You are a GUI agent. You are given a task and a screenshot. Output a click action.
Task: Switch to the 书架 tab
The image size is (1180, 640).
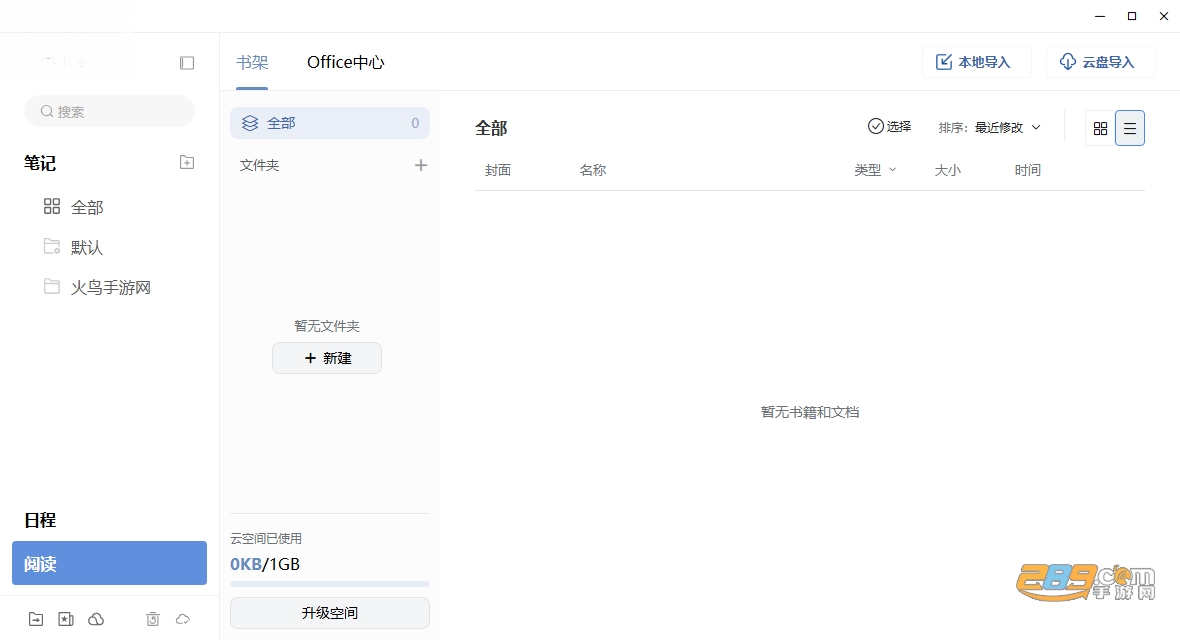pos(252,62)
